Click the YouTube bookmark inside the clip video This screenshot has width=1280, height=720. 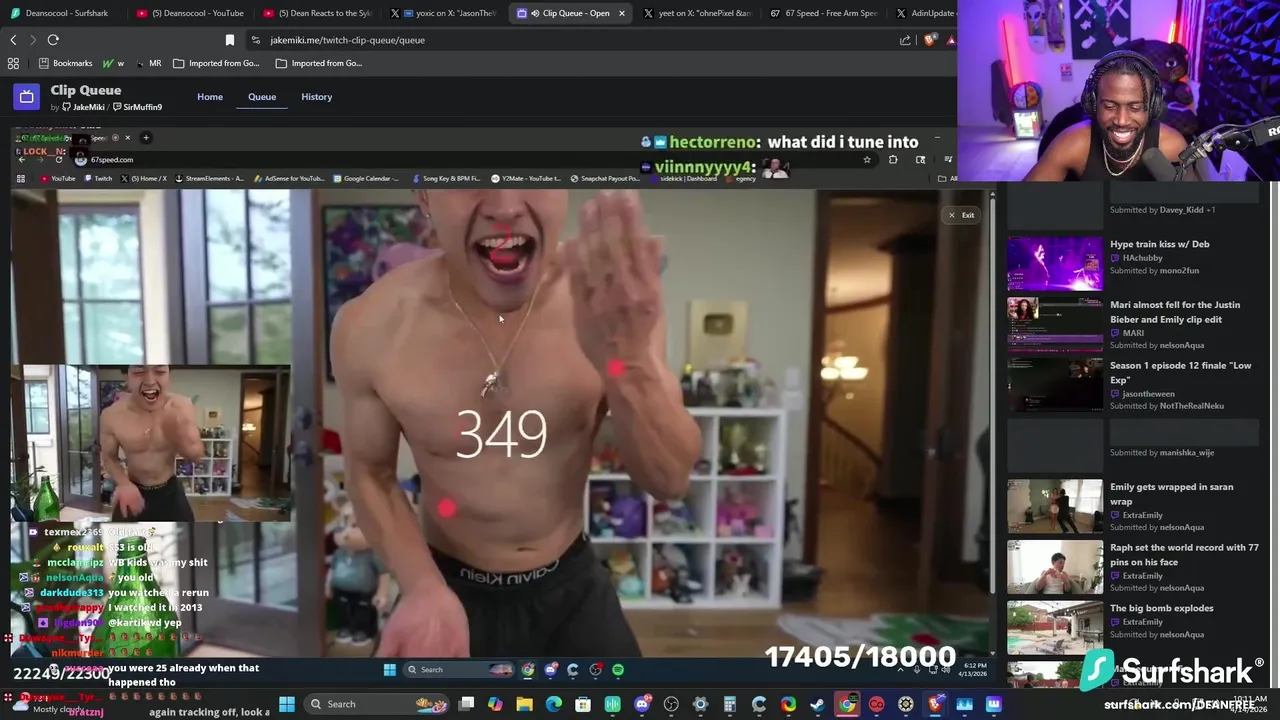pyautogui.click(x=58, y=178)
